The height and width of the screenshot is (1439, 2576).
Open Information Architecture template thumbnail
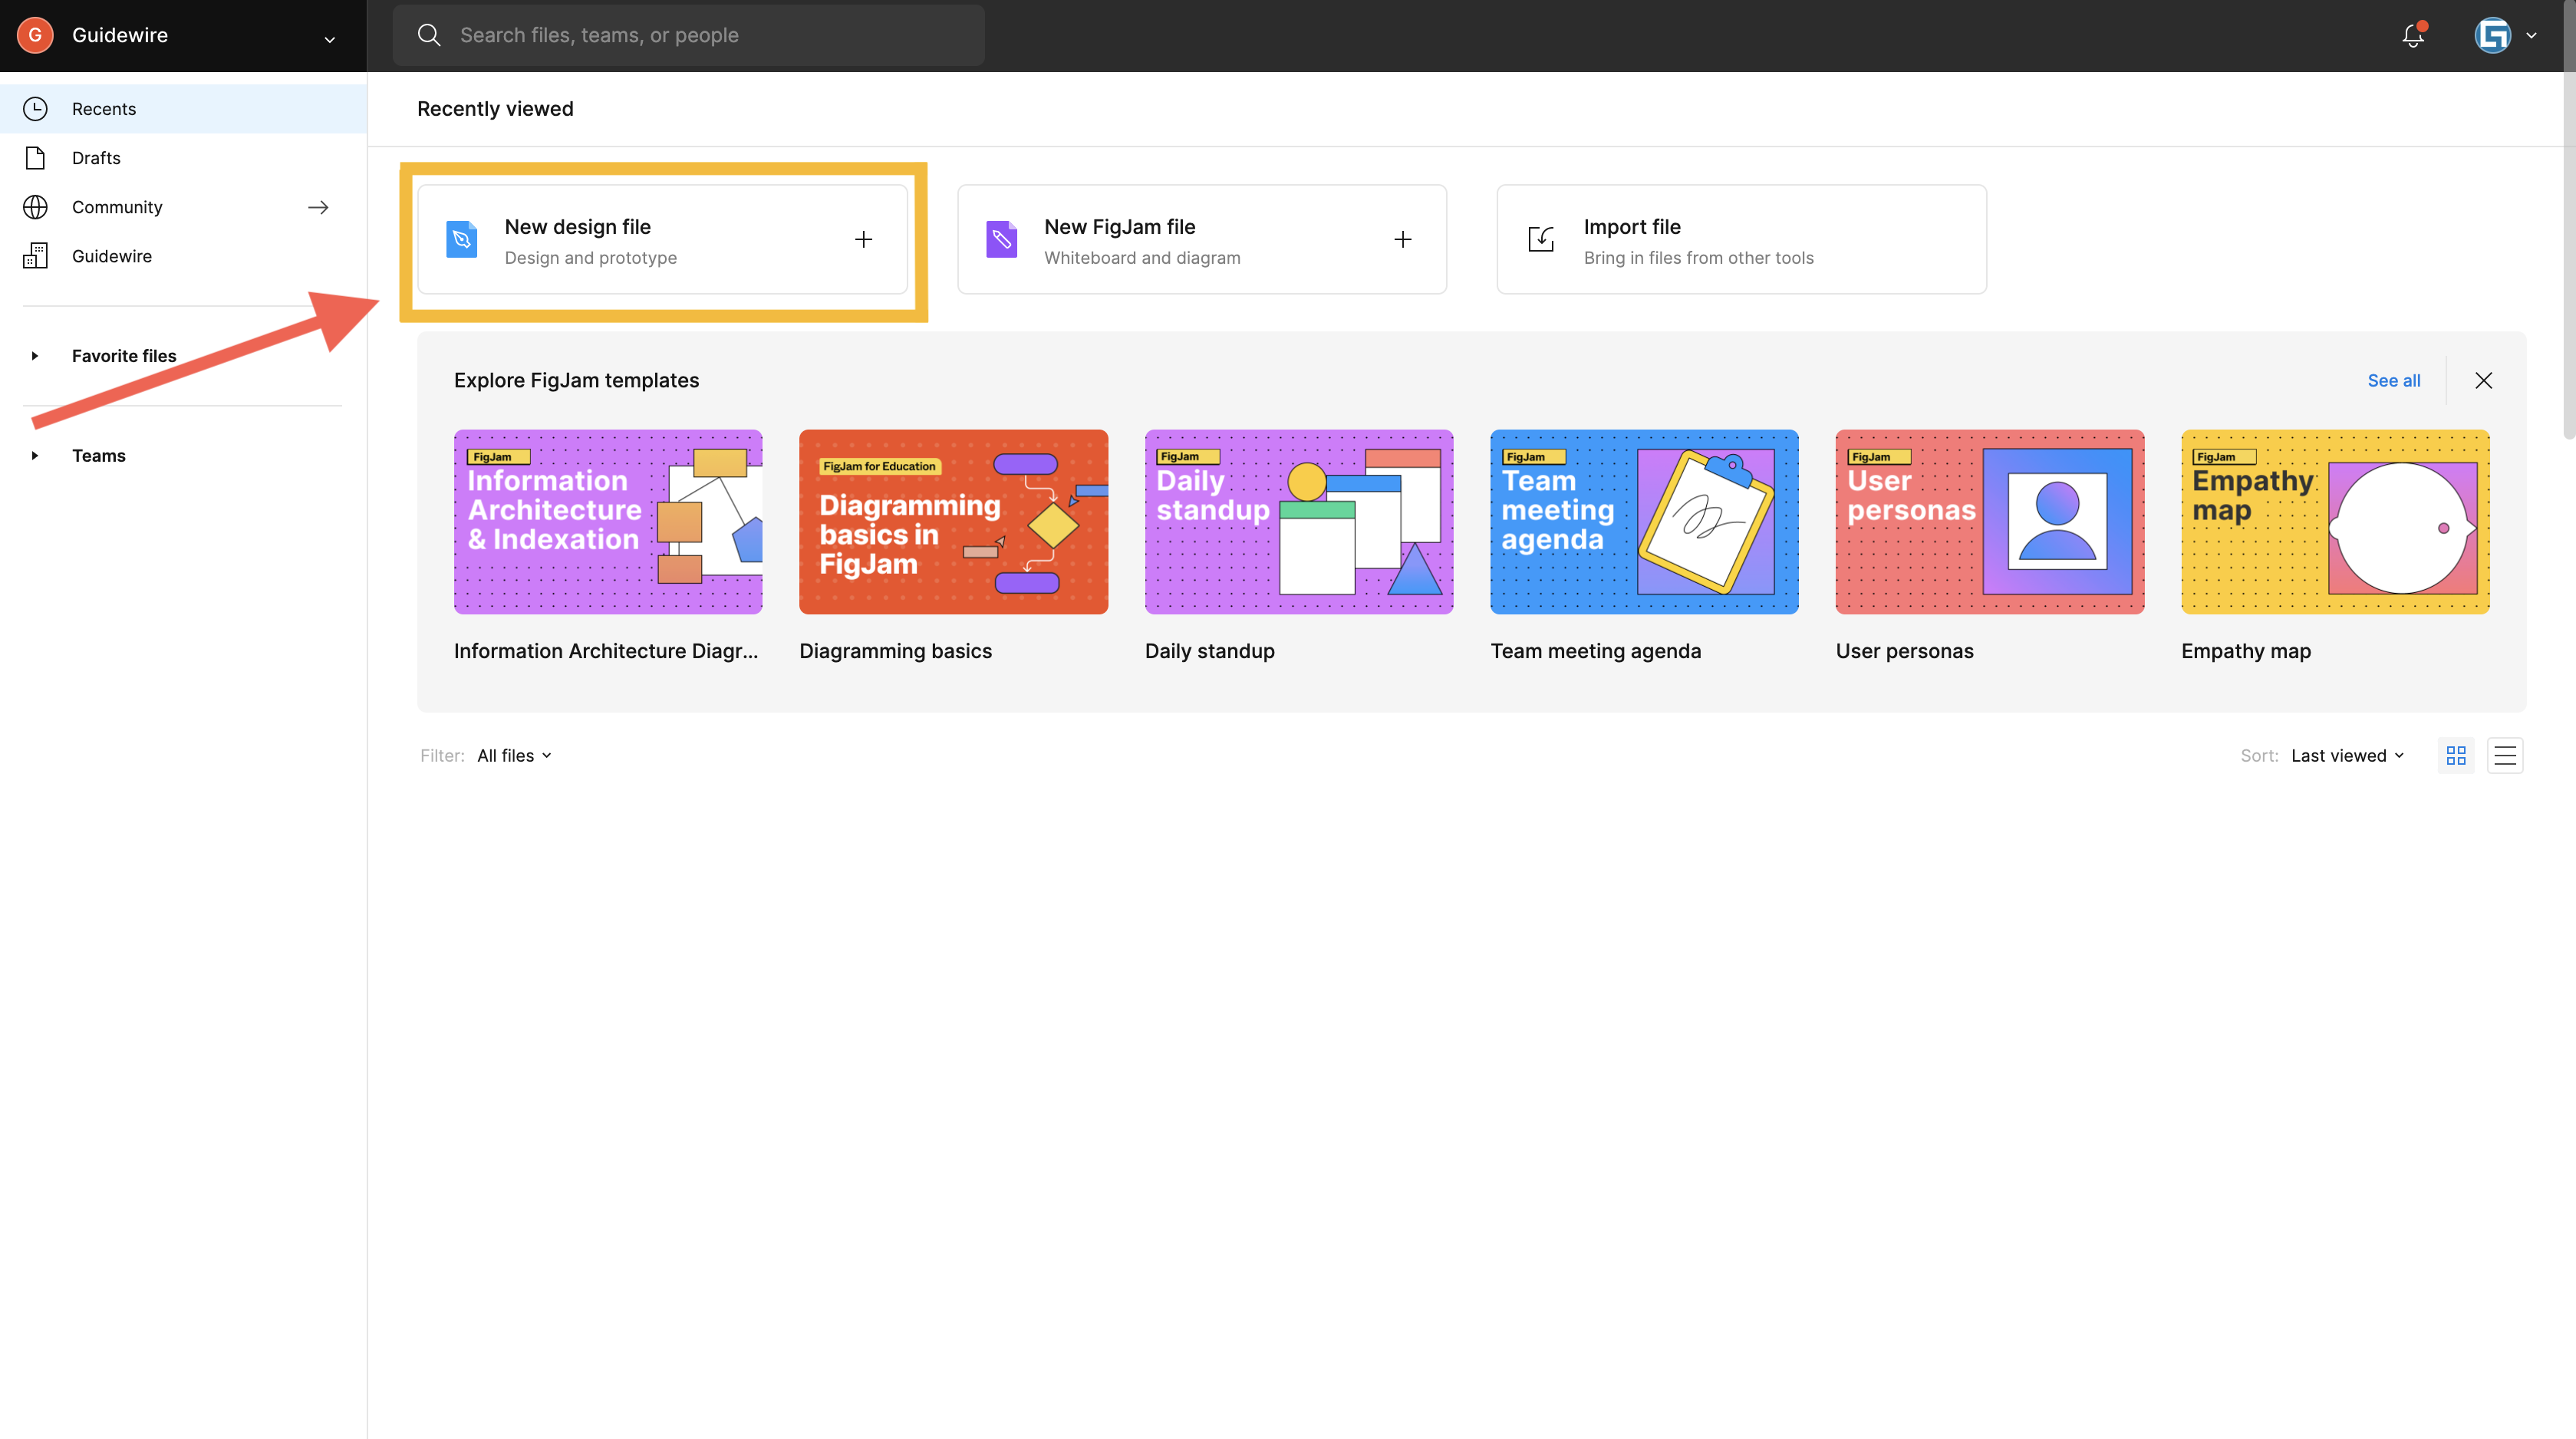[x=608, y=522]
